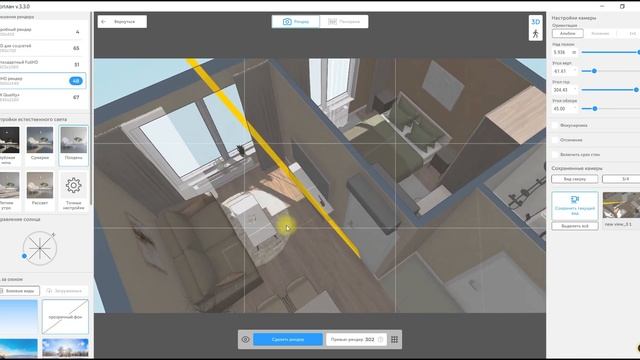Click the Сохранить текущий вид button
This screenshot has width=640, height=360.
pos(575,206)
